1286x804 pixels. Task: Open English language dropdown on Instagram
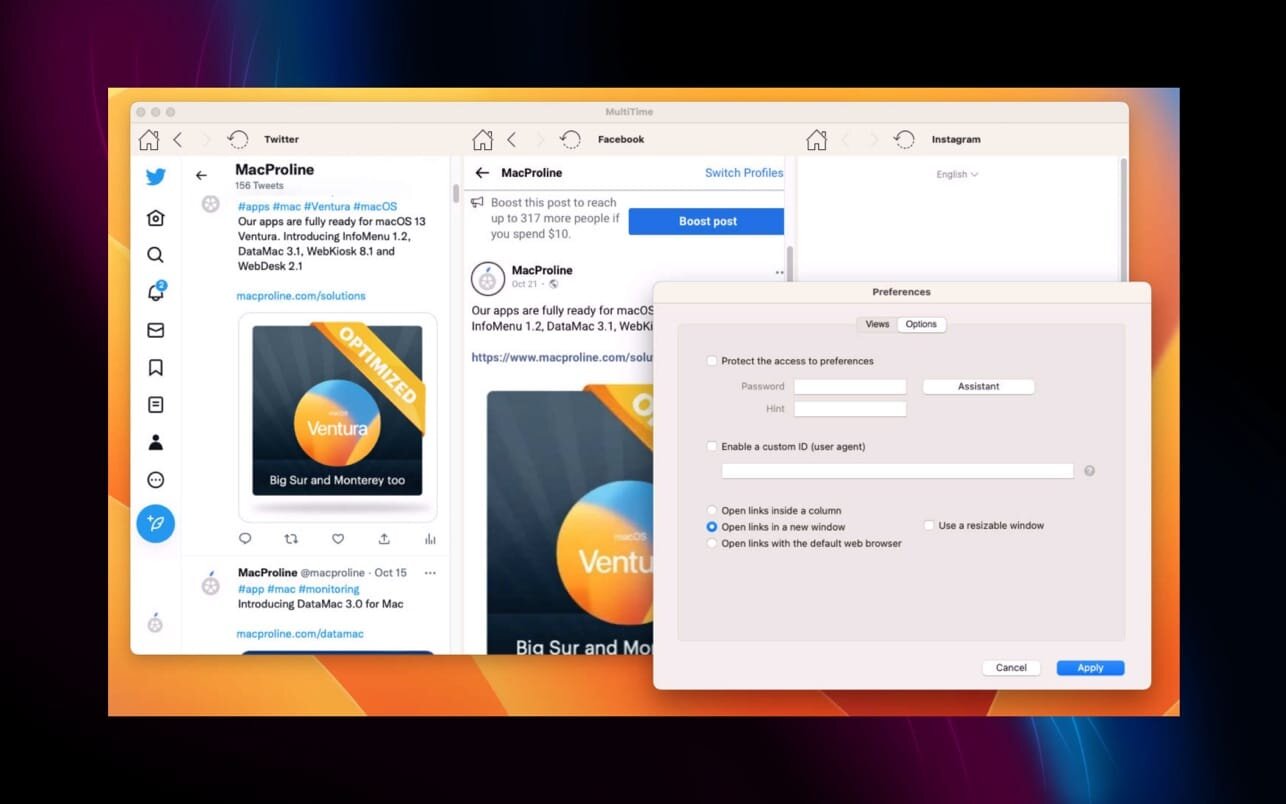(957, 174)
